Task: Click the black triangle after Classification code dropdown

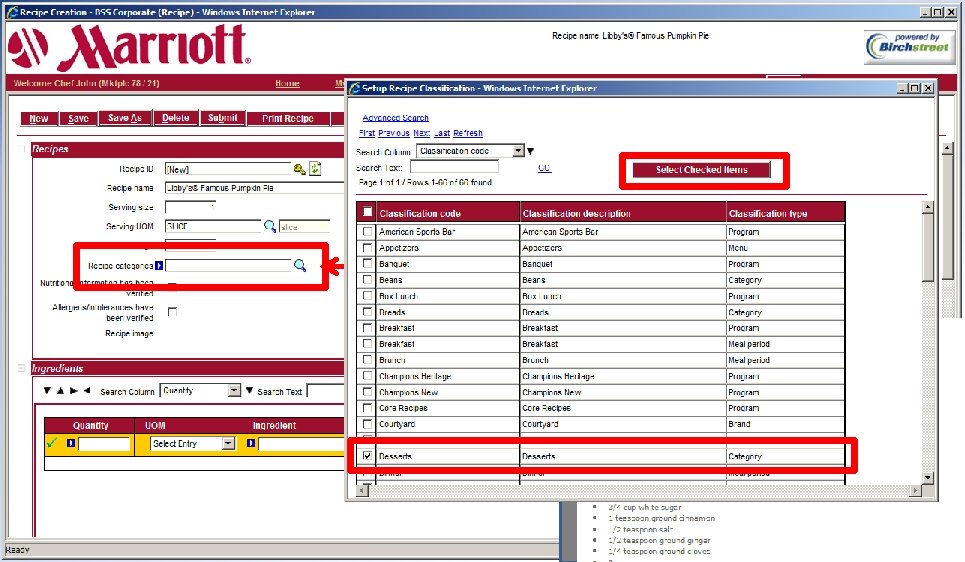Action: click(531, 151)
